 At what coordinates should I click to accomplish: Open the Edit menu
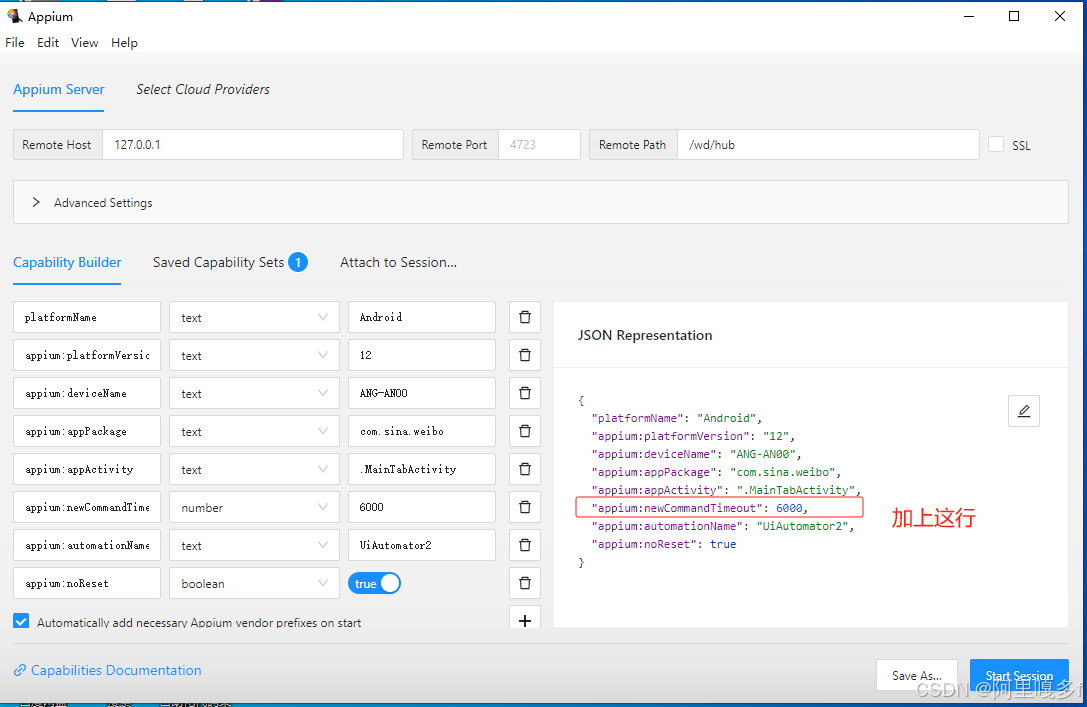pos(48,42)
